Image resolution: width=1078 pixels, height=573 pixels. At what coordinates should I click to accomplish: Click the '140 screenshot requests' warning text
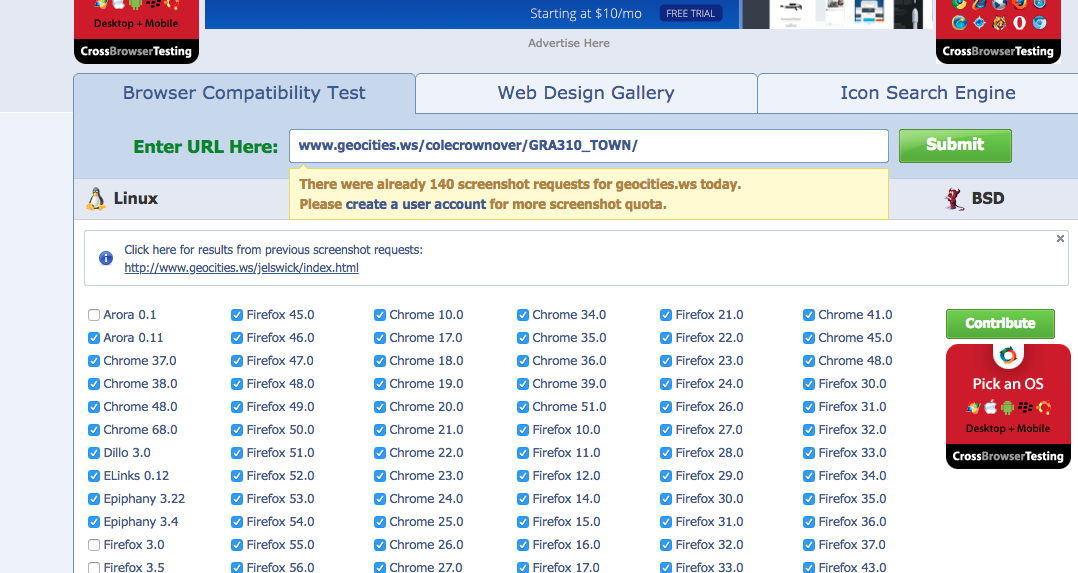click(520, 184)
